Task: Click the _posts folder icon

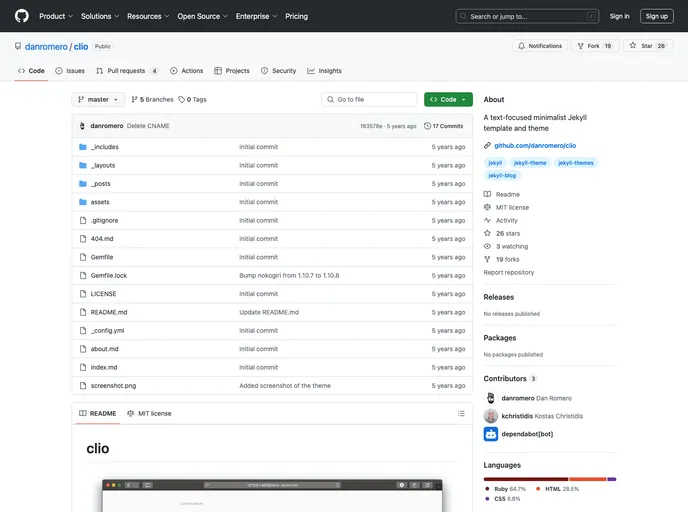Action: point(82,184)
